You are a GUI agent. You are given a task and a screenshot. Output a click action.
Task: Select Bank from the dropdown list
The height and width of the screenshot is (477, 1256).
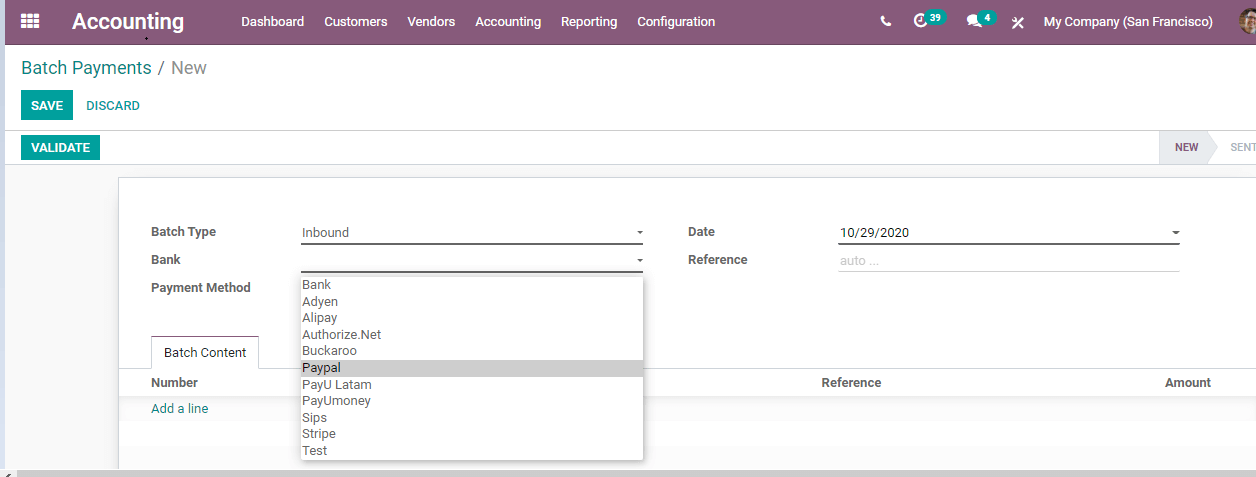(x=471, y=285)
